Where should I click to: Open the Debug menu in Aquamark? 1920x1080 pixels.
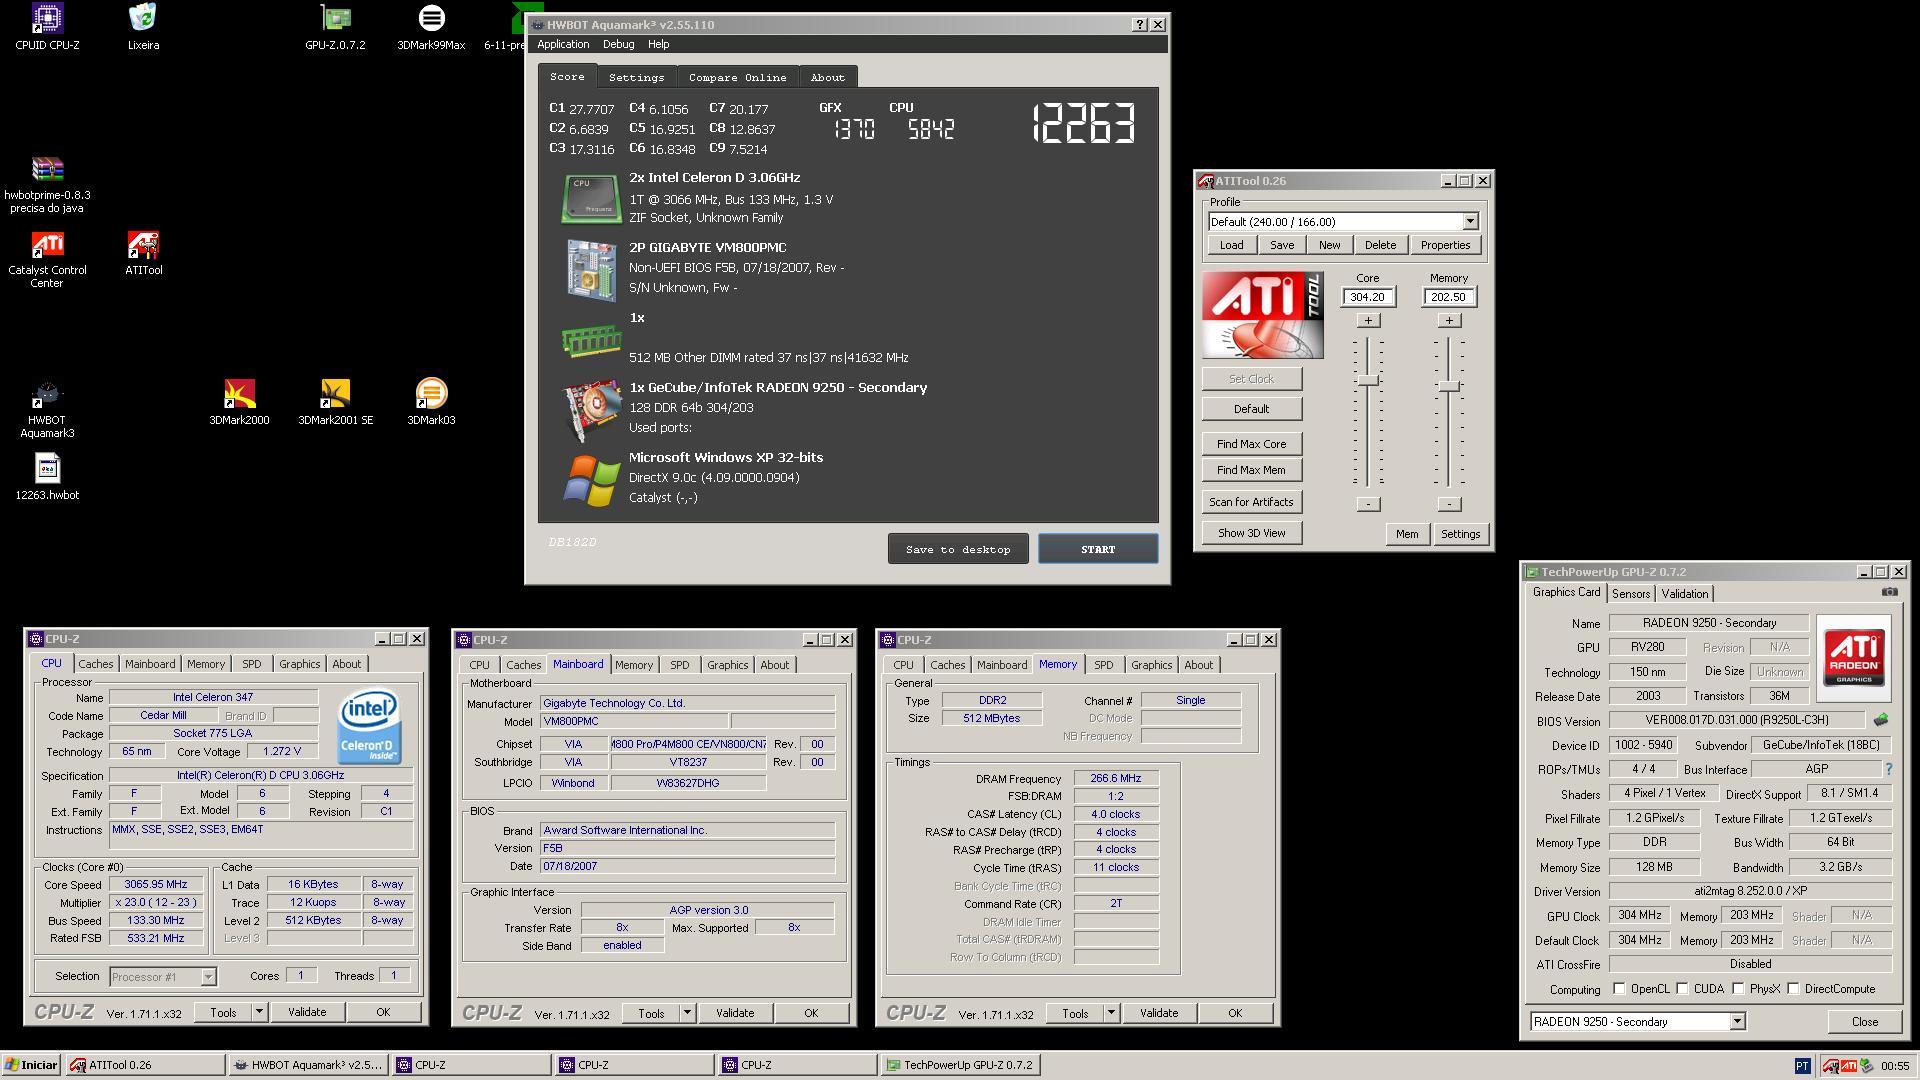coord(618,44)
